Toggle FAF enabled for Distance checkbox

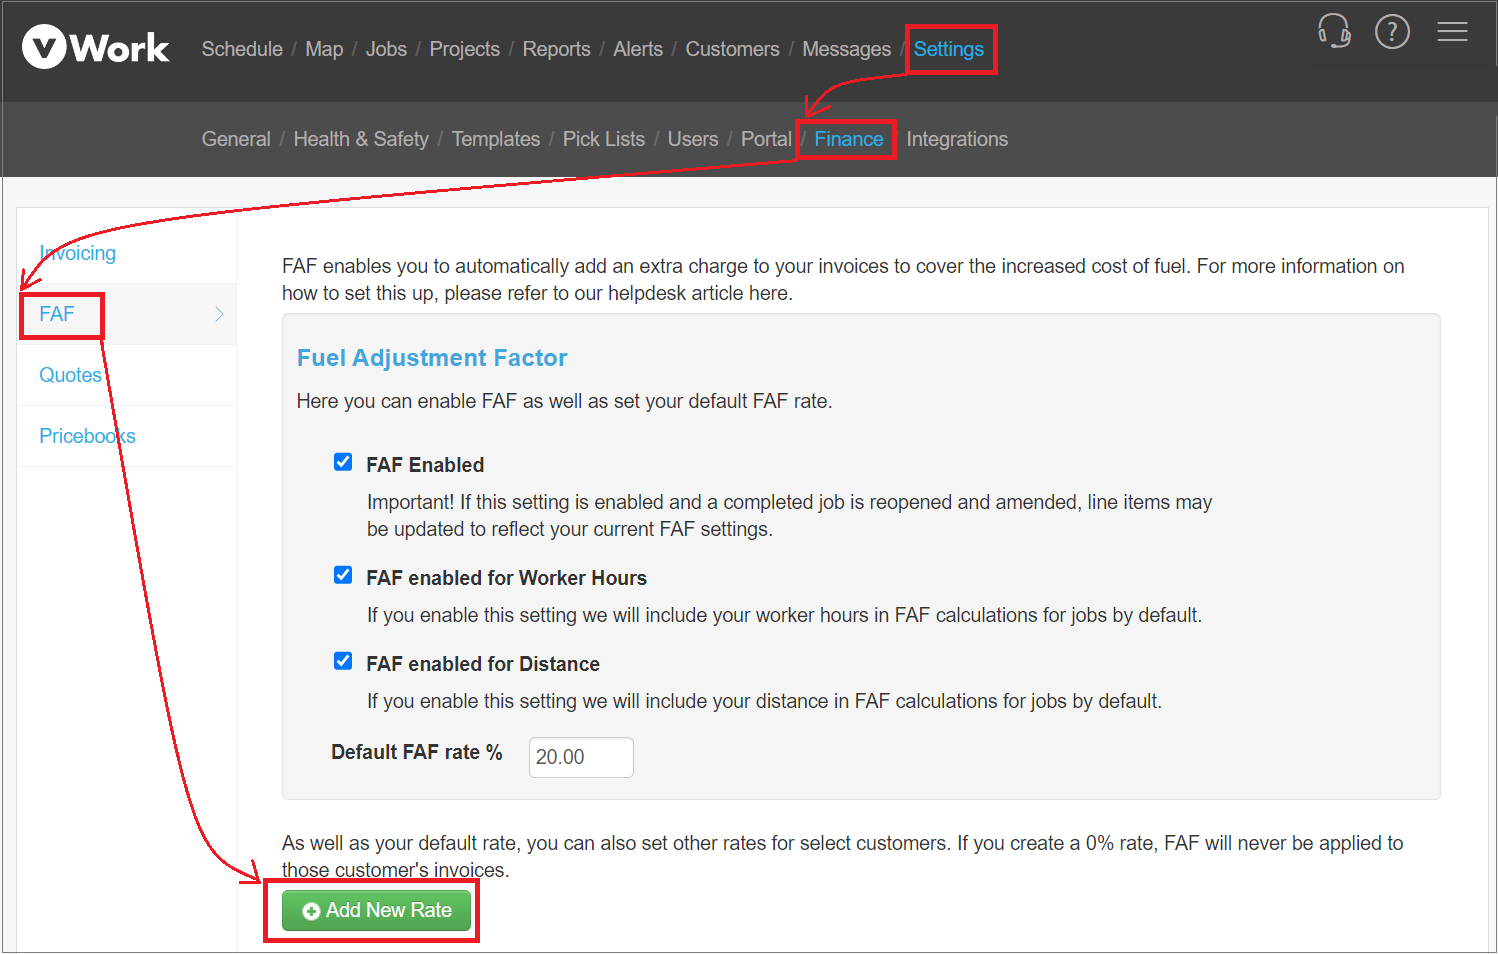pyautogui.click(x=343, y=661)
